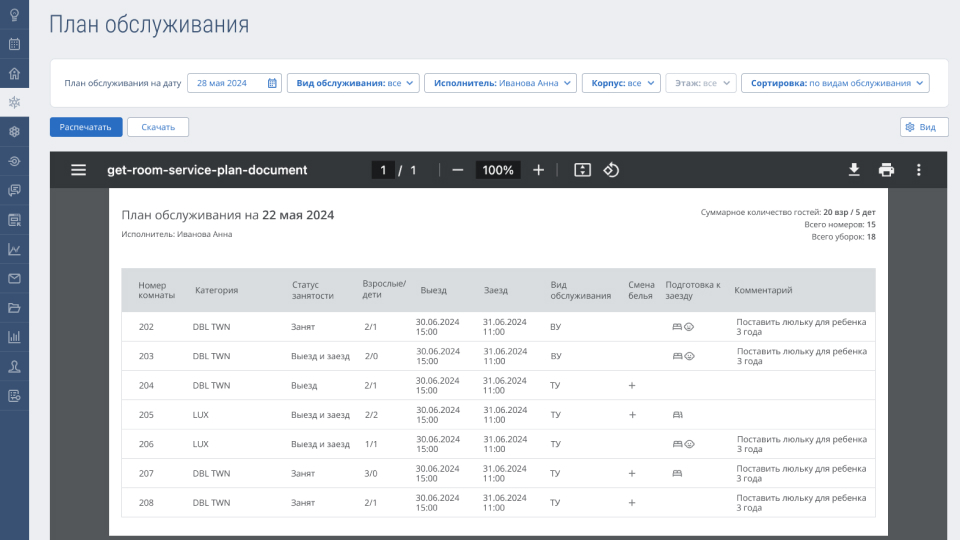Image resolution: width=960 pixels, height=540 pixels.
Task: Click the linen change plus in row 205
Action: coord(632,415)
